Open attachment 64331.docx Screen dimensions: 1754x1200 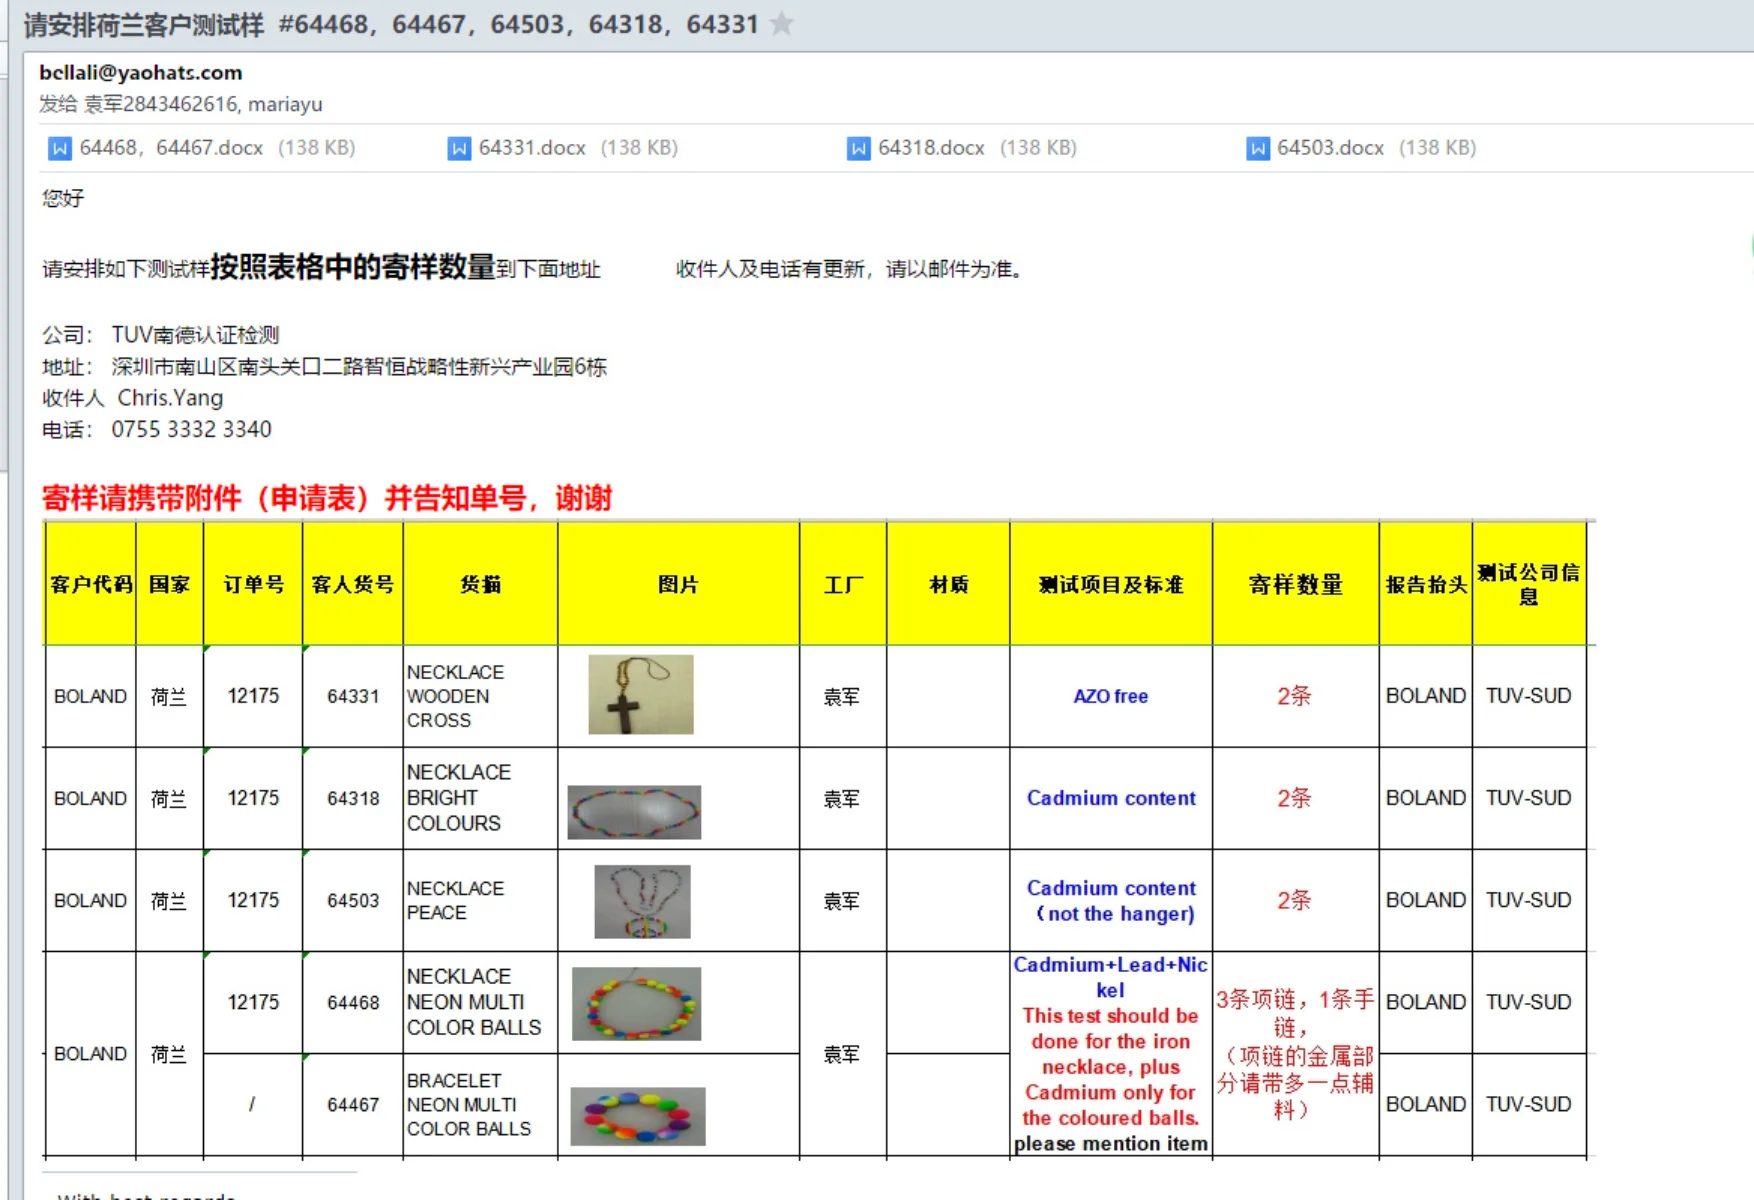[563, 148]
